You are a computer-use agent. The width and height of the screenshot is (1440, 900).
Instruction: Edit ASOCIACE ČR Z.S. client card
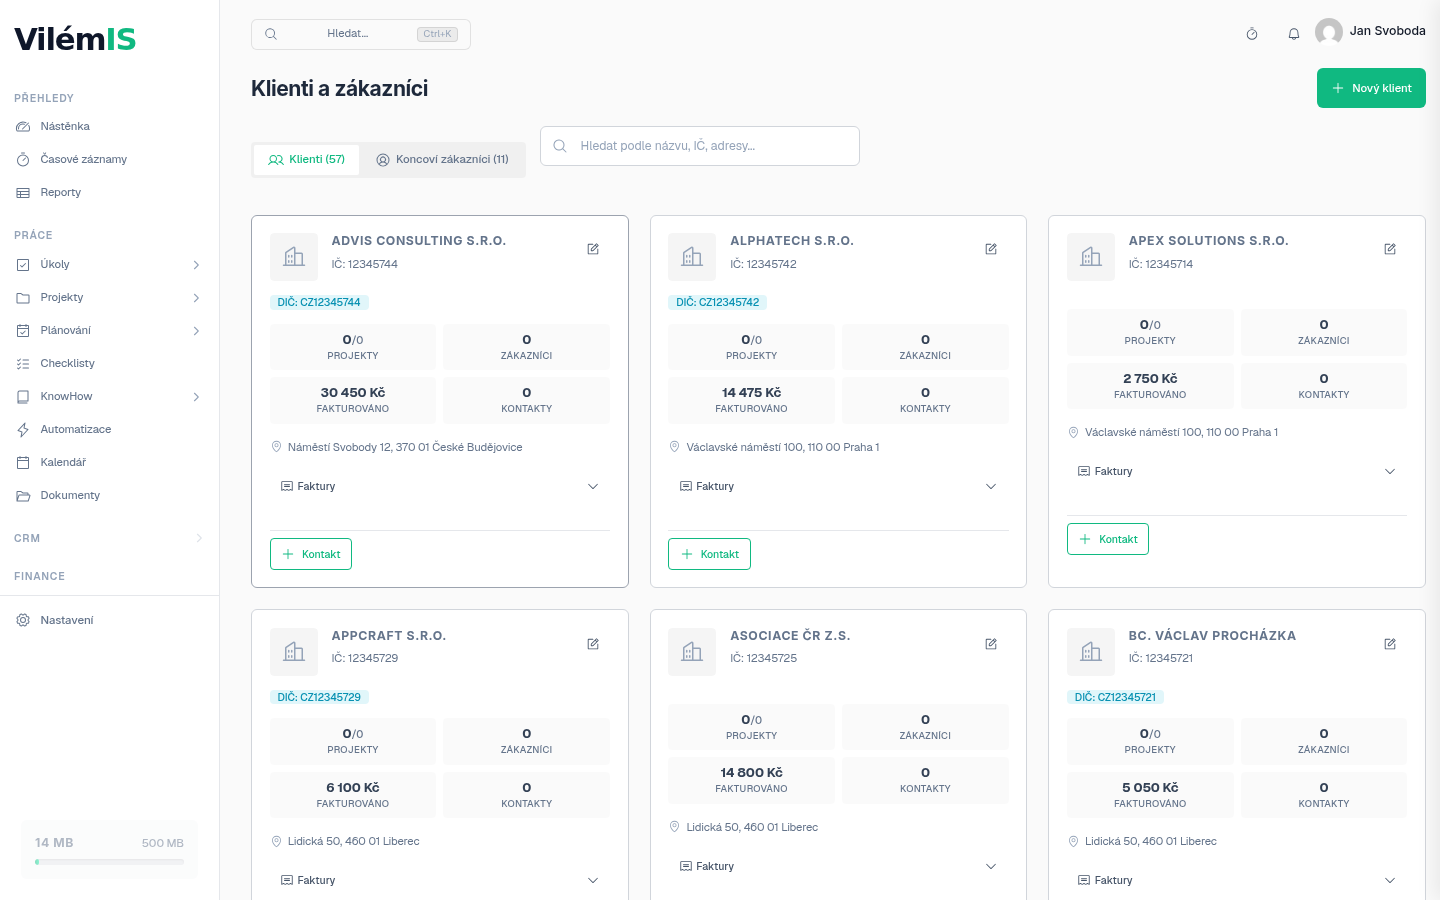tap(991, 644)
